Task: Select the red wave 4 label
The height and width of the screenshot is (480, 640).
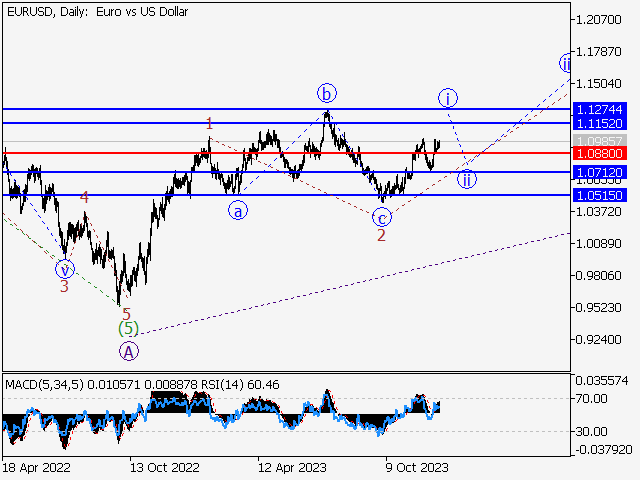Action: [84, 198]
